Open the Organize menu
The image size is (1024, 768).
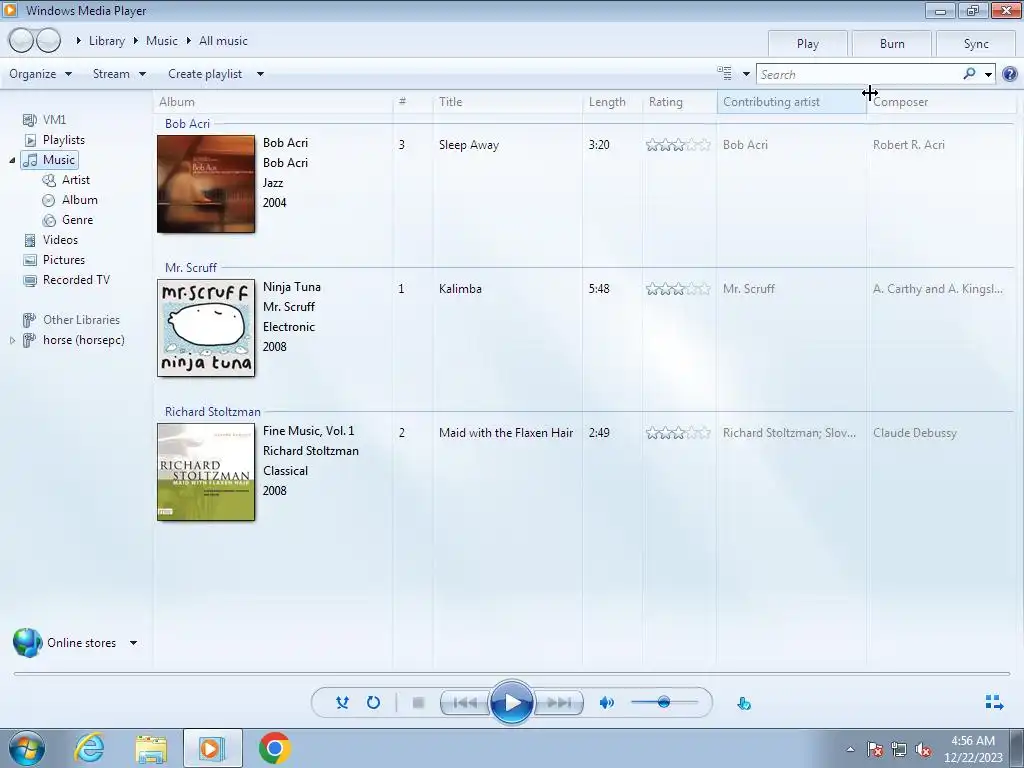click(40, 74)
